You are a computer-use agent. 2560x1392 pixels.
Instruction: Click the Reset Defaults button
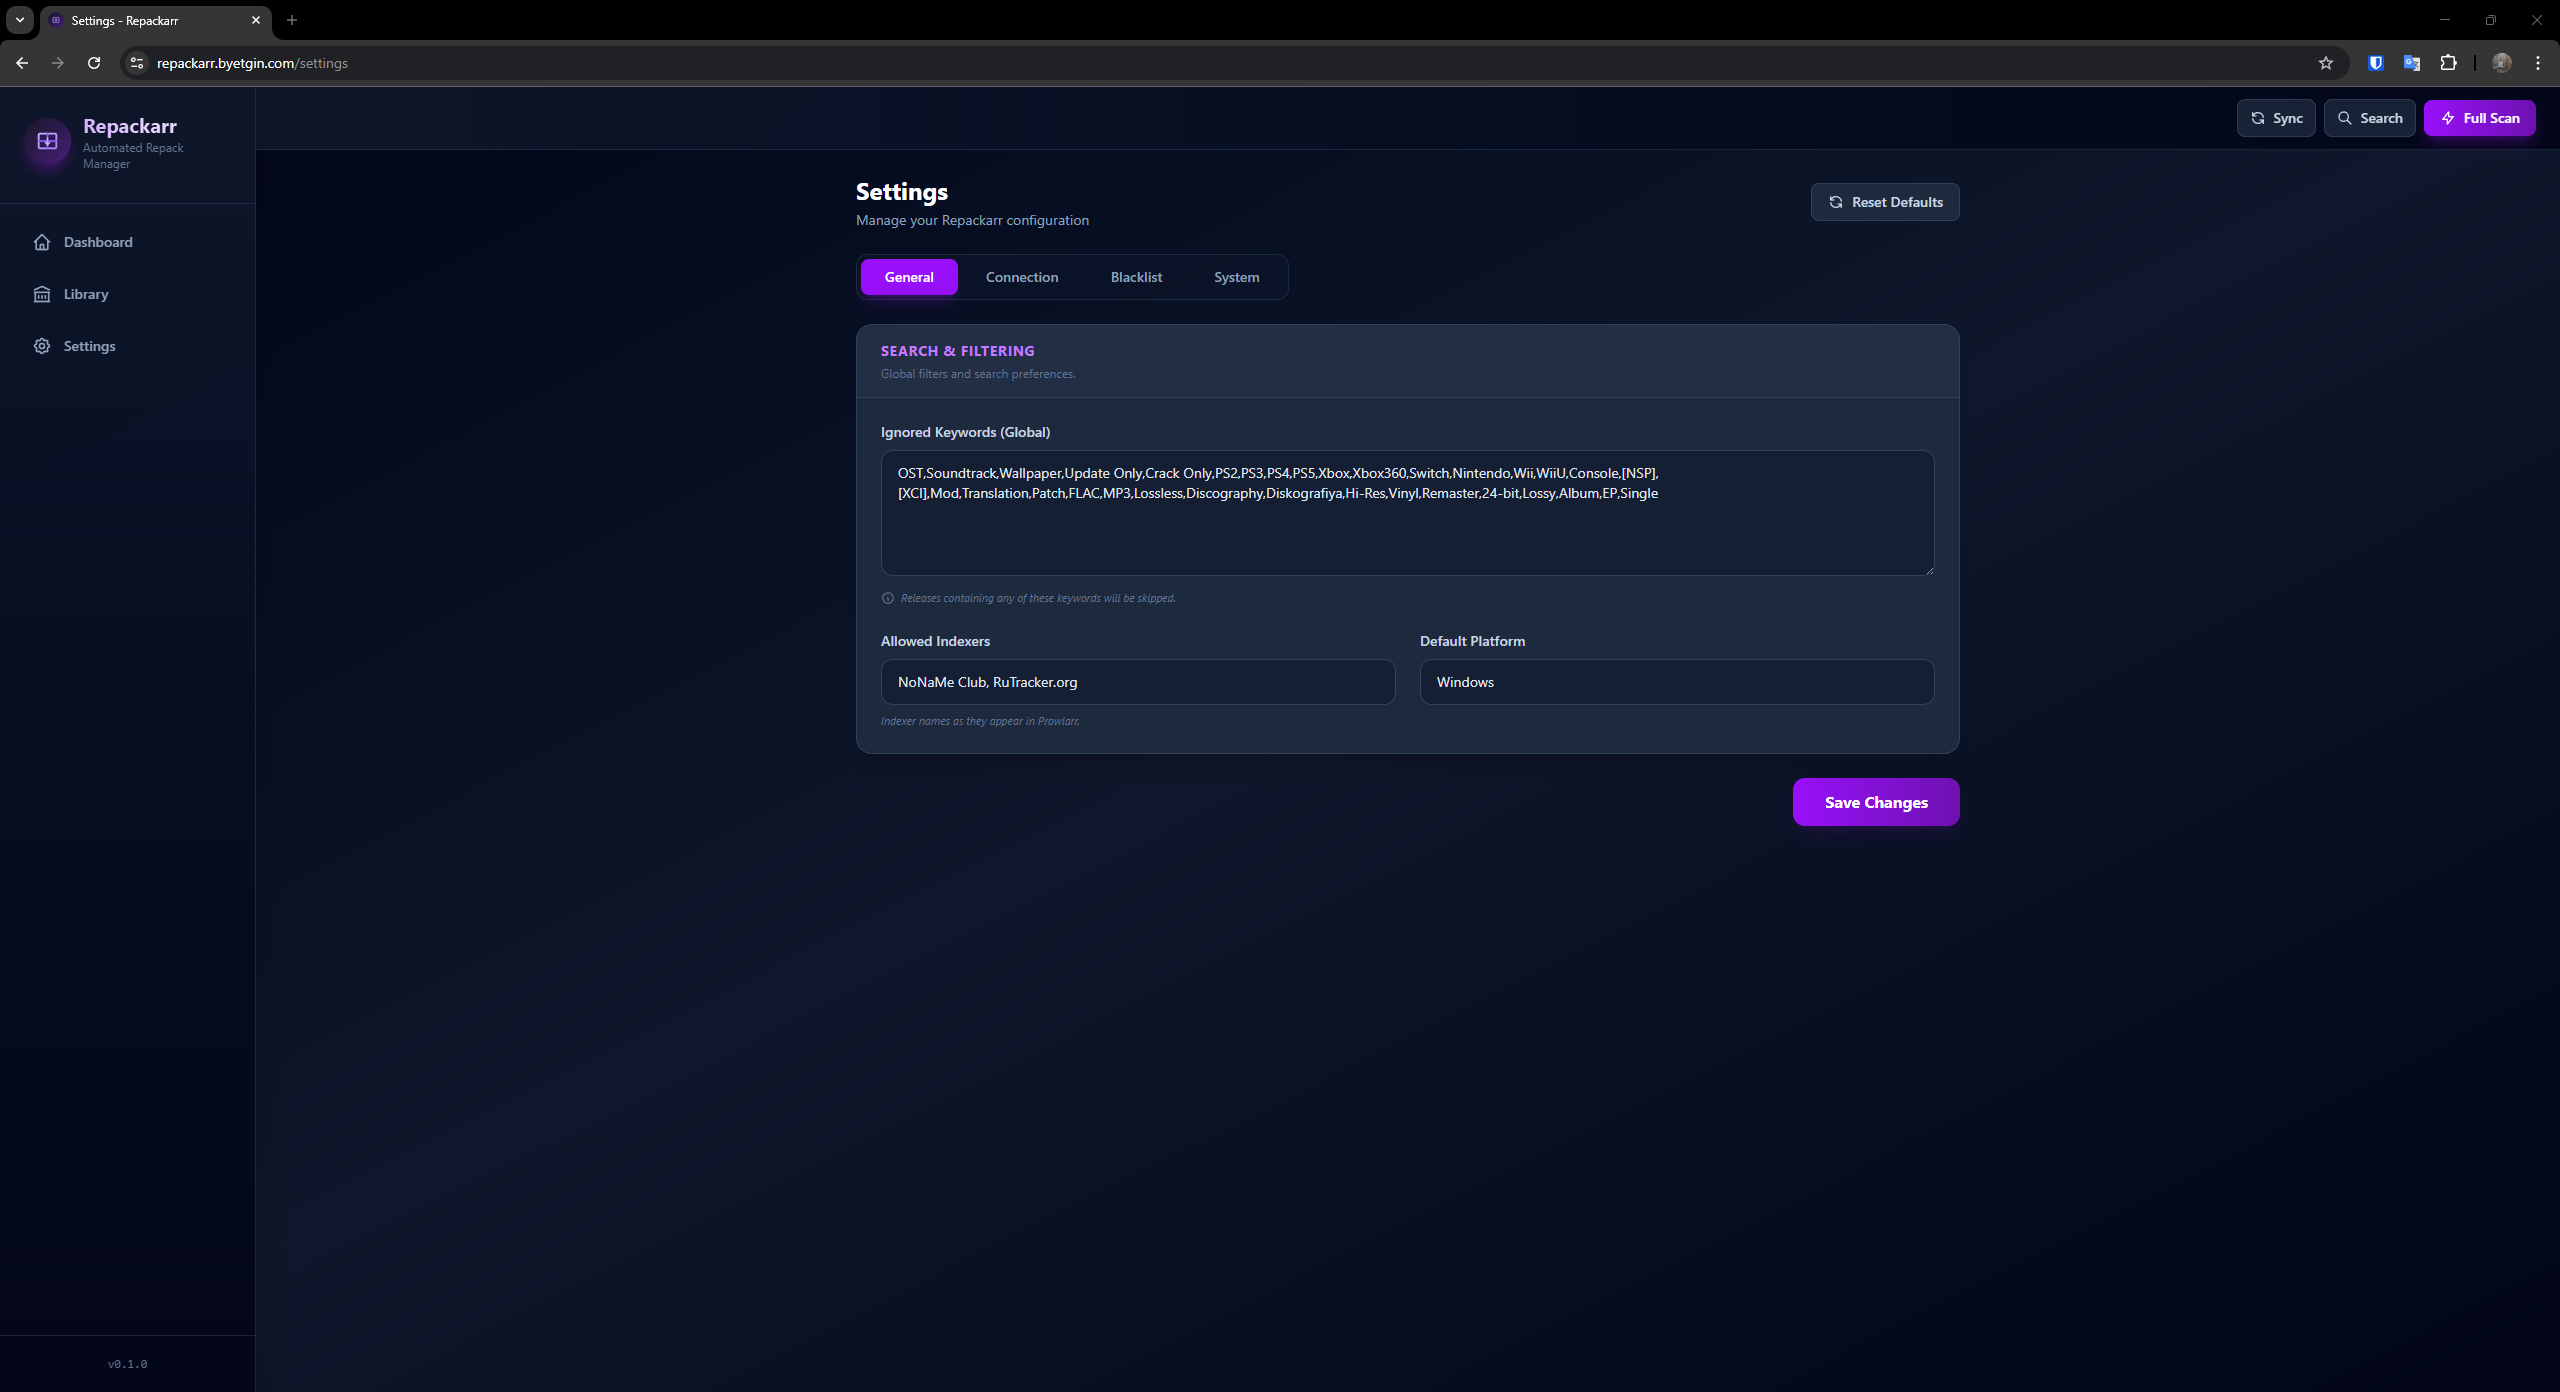(1884, 202)
